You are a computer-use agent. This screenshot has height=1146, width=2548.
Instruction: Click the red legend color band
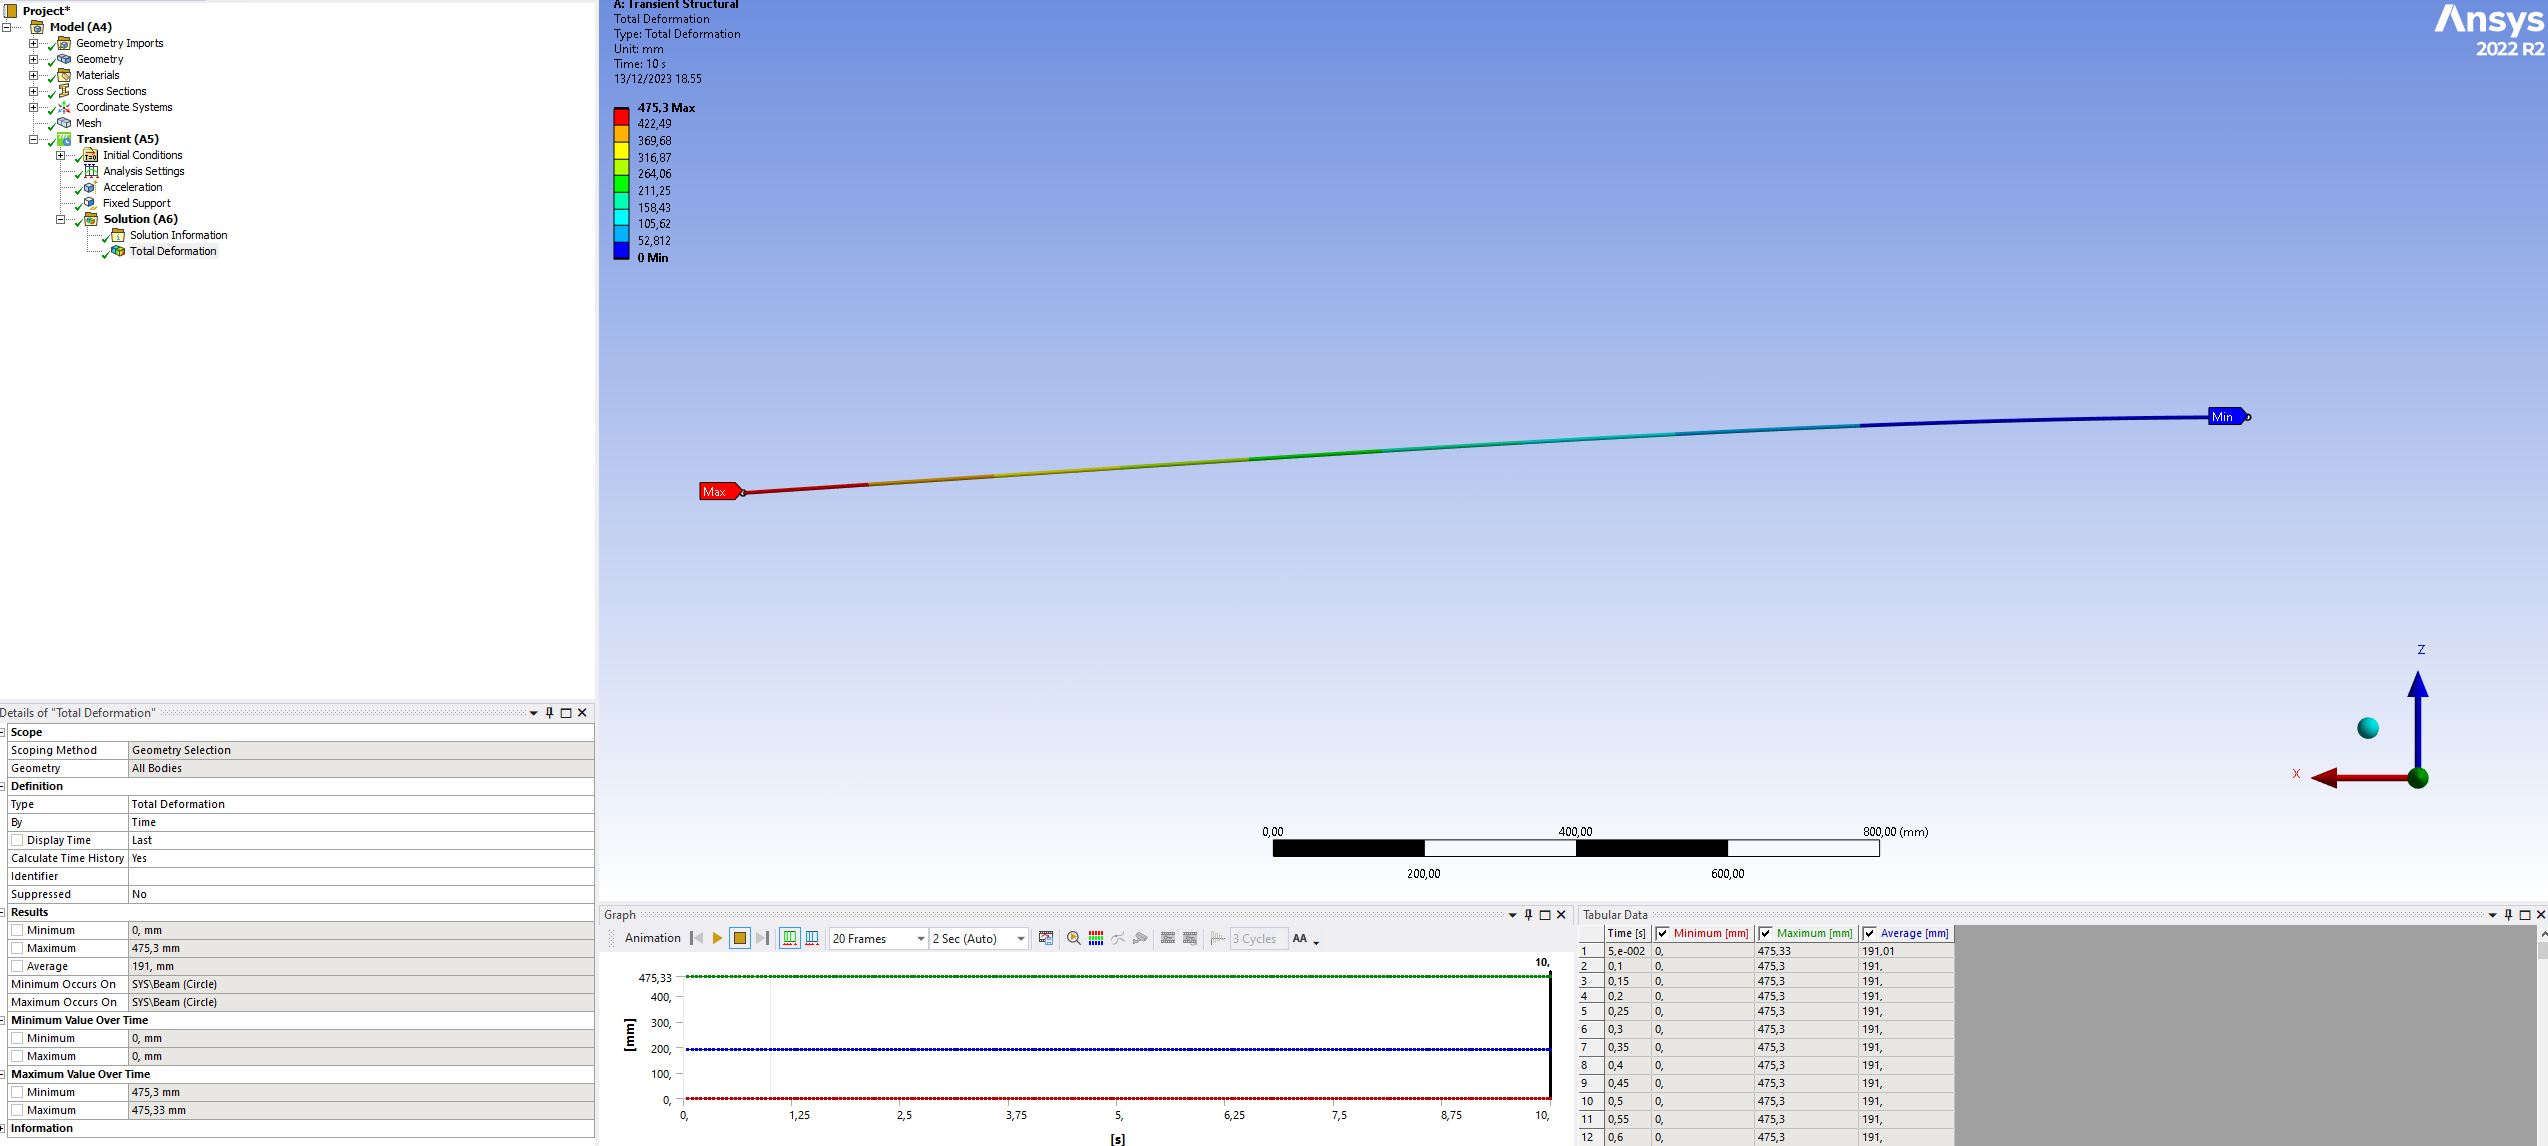tap(621, 117)
